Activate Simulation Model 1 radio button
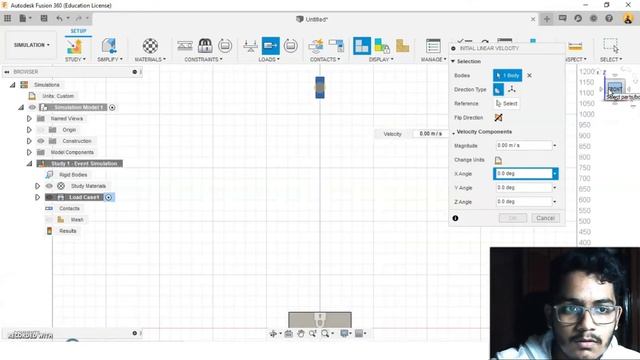 [x=112, y=107]
